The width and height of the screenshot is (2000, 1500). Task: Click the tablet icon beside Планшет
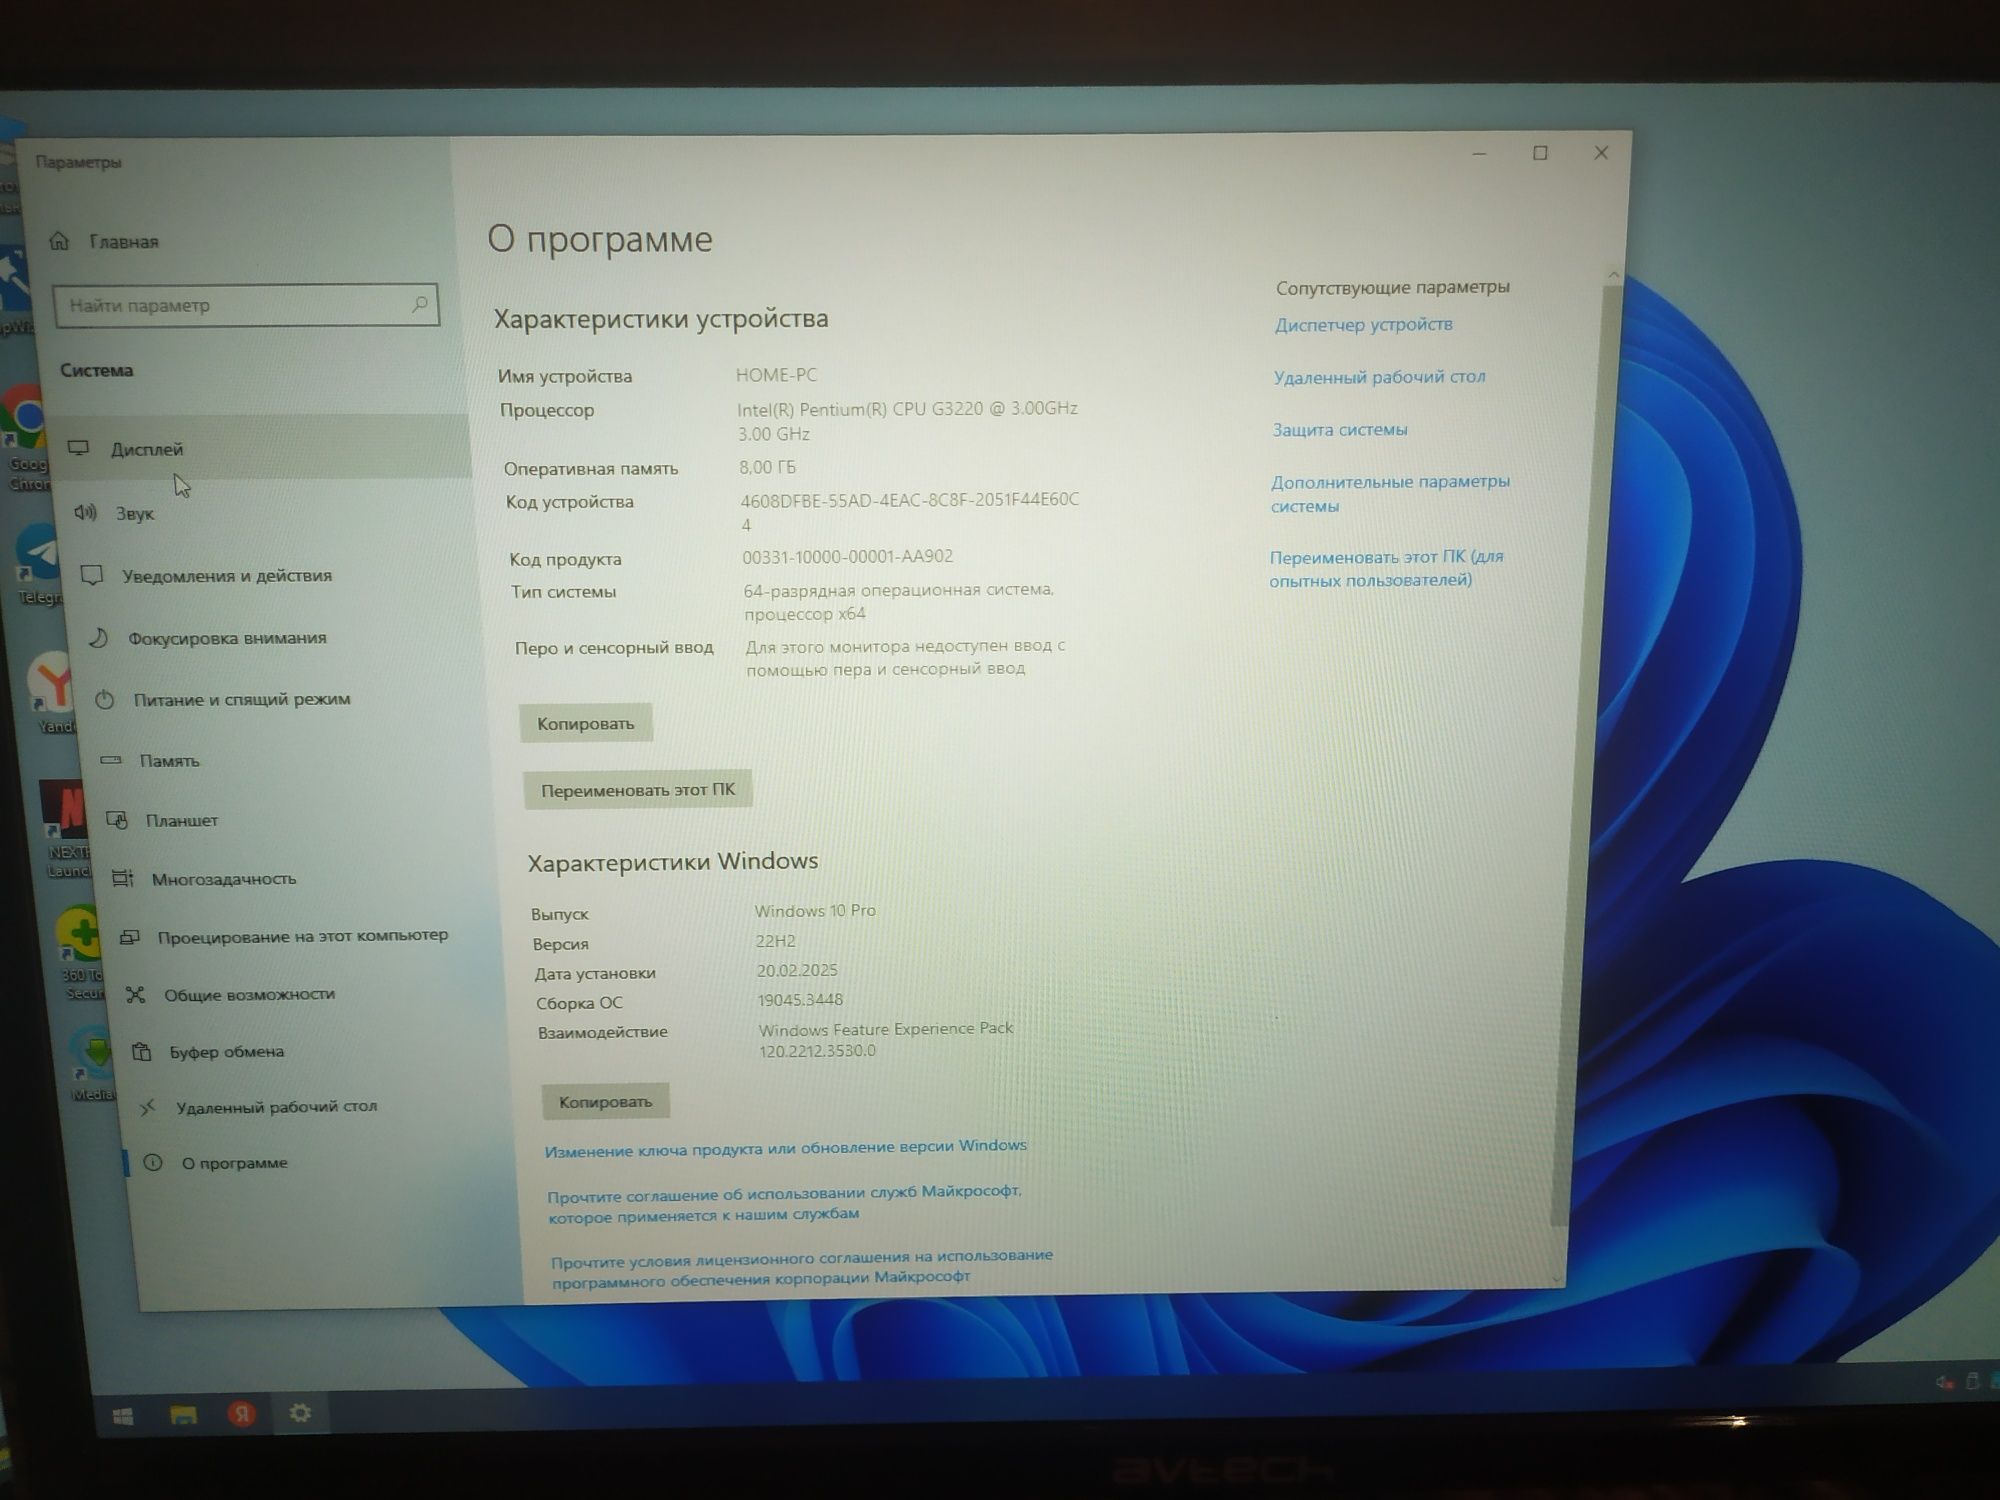[x=117, y=820]
